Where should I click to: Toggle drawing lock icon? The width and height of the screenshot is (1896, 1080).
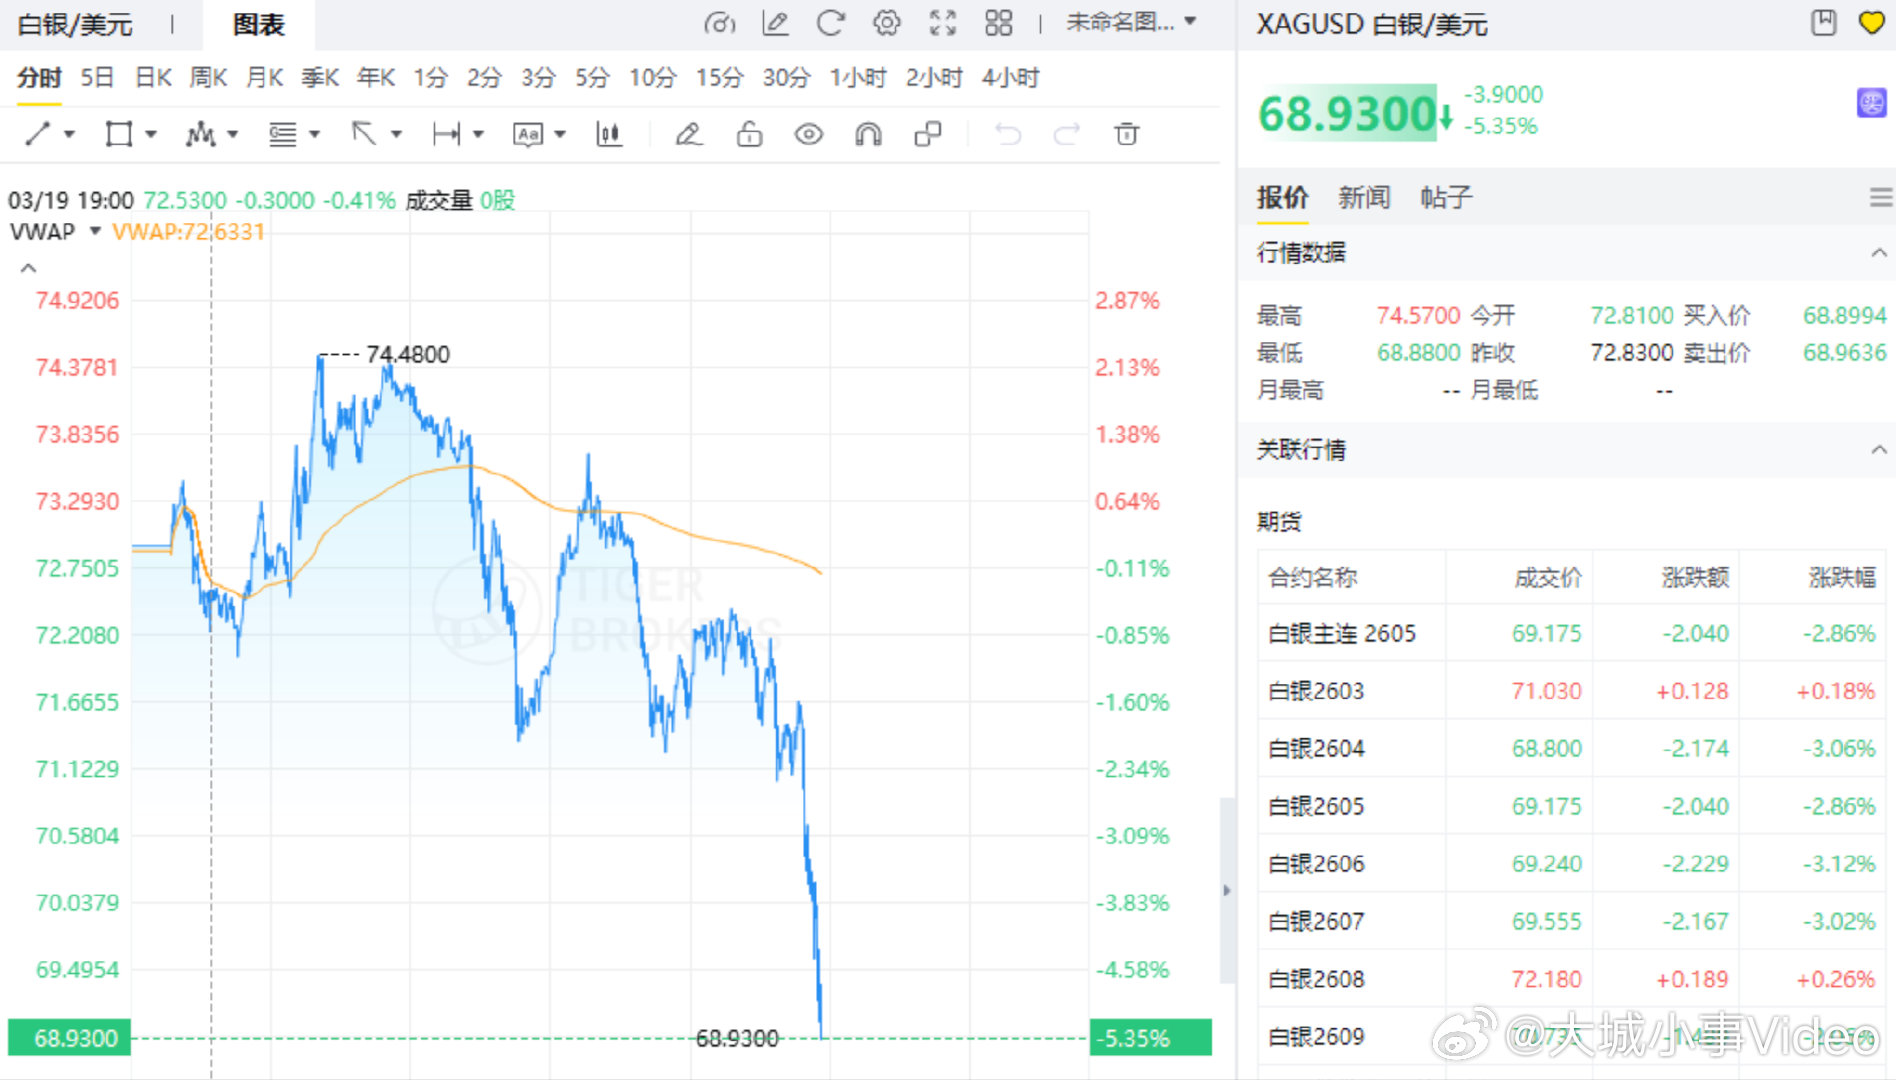(748, 133)
